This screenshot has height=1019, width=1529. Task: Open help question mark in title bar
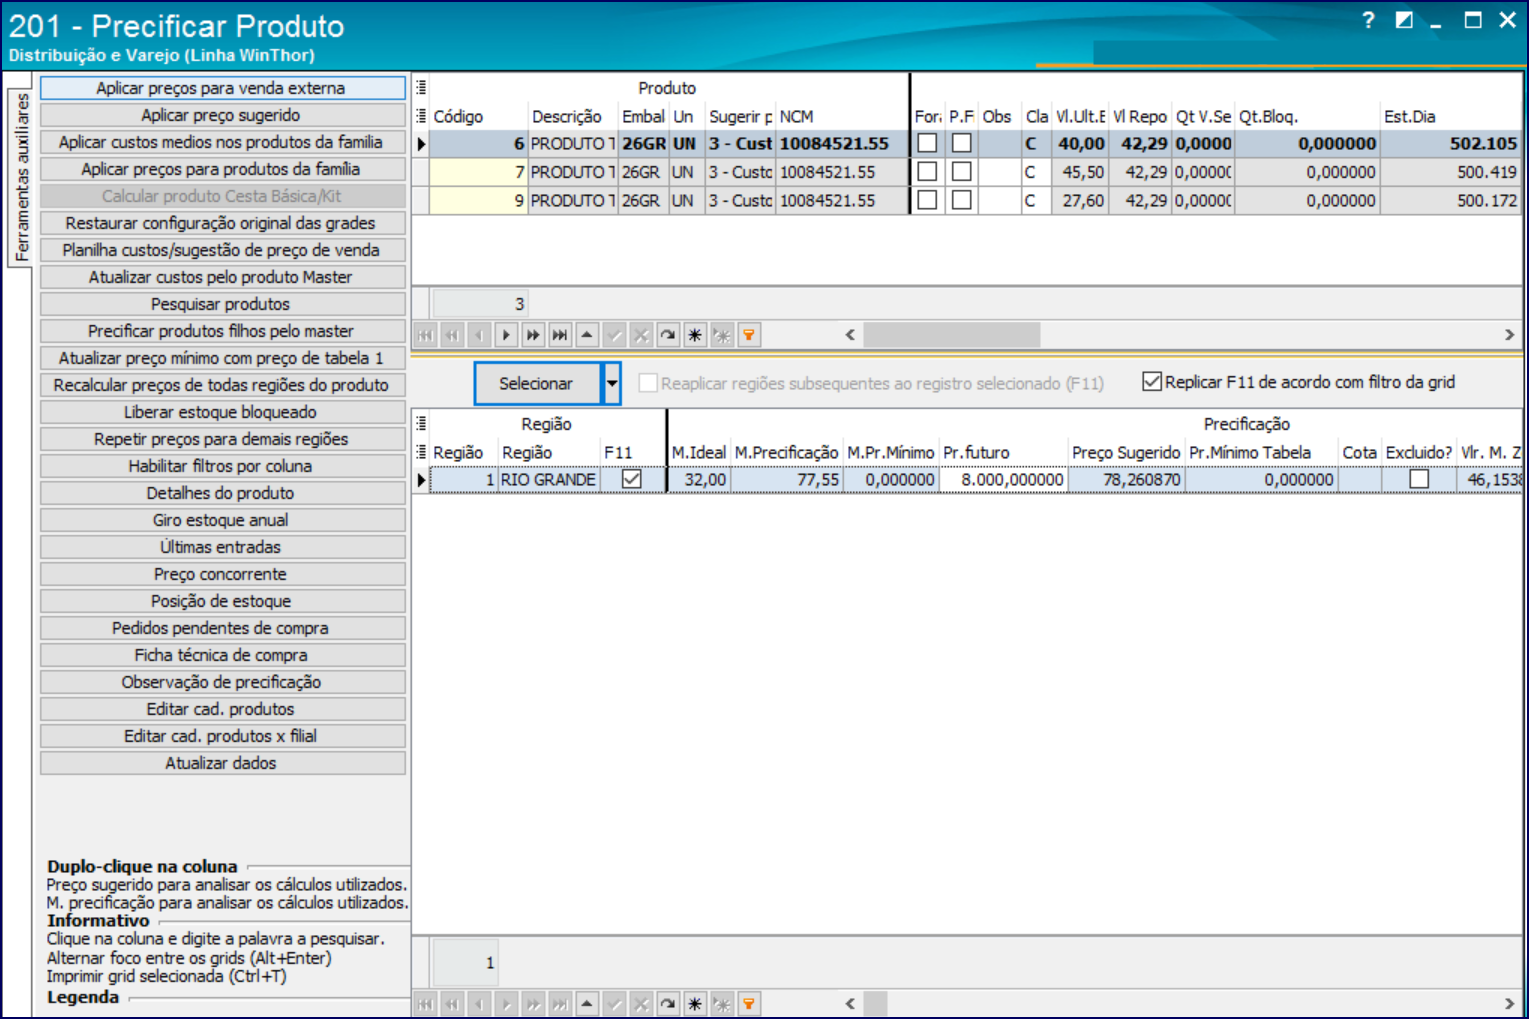pos(1368,20)
